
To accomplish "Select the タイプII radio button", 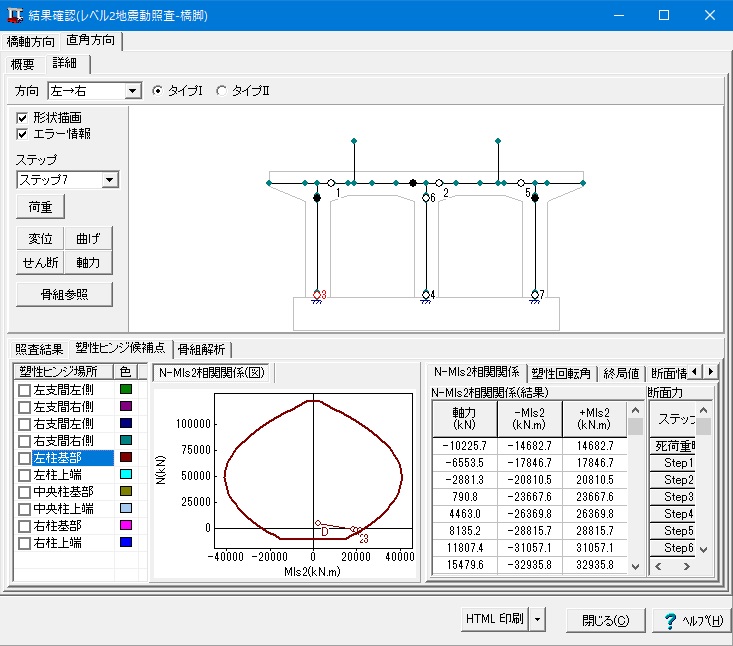I will tap(221, 91).
